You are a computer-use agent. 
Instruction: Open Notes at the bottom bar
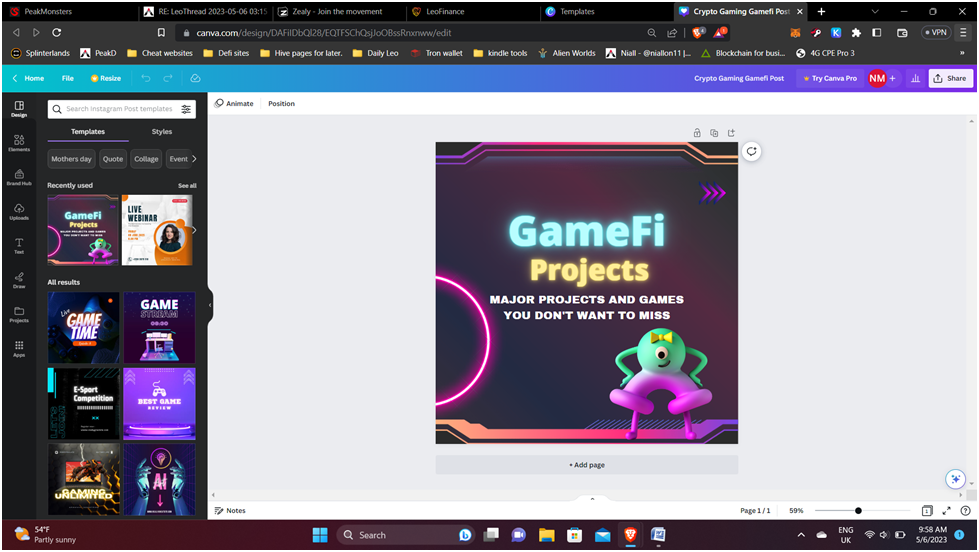coord(230,511)
